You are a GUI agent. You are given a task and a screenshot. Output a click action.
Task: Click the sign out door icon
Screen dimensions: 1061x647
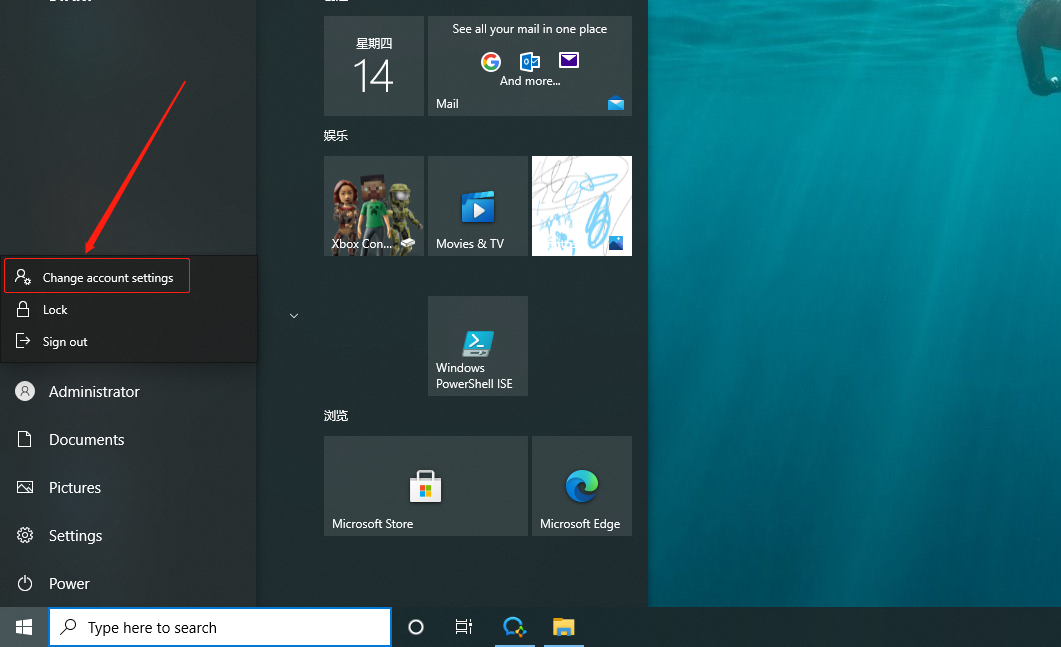click(x=23, y=340)
